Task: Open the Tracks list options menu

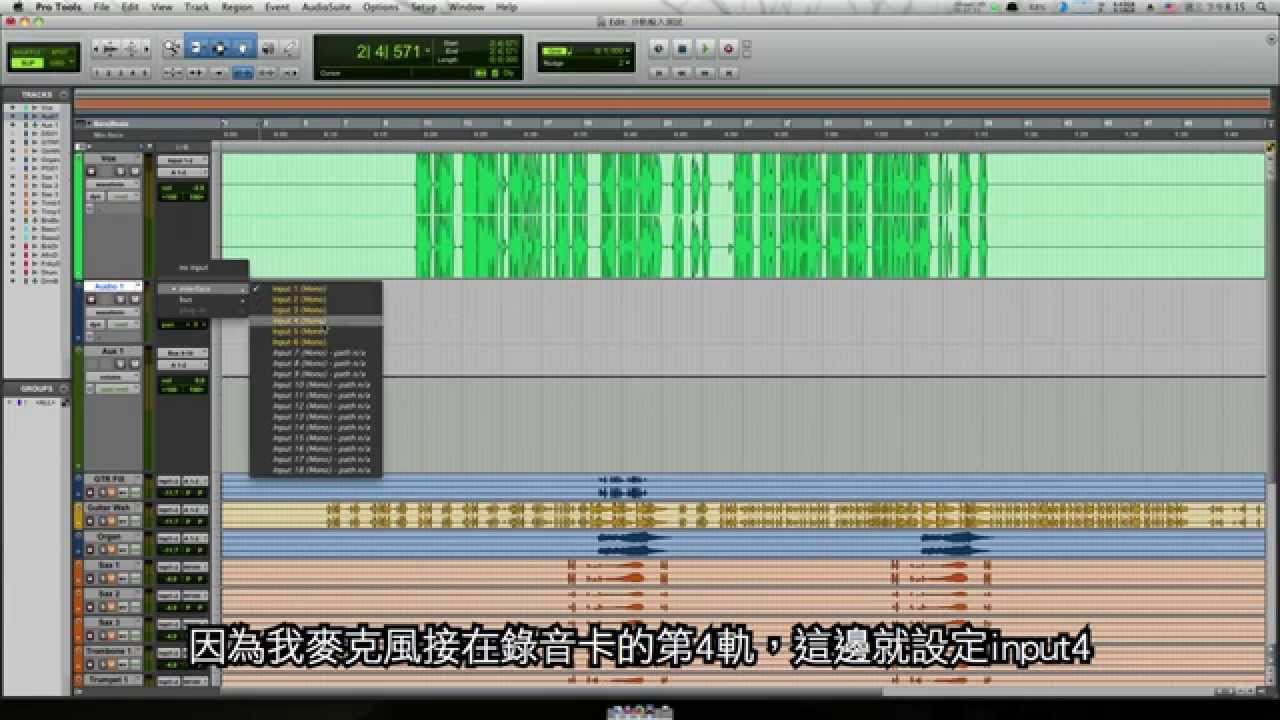Action: coord(64,94)
